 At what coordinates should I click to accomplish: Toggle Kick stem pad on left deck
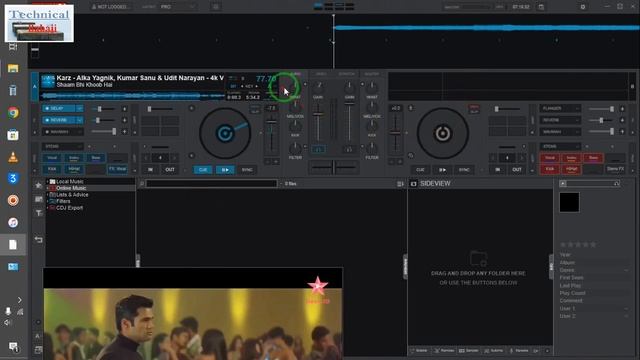click(52, 169)
